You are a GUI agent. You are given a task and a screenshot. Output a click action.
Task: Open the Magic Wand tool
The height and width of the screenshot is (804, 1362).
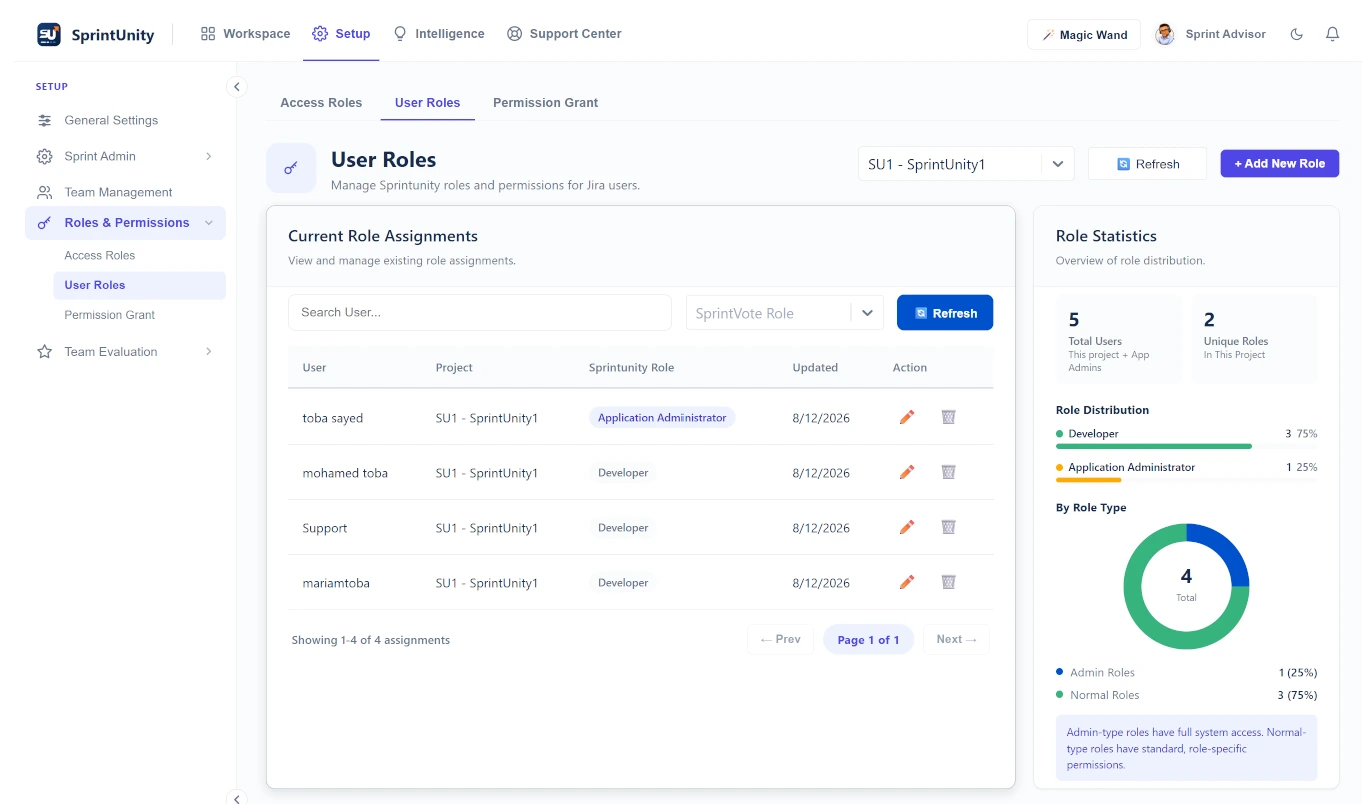[1084, 34]
